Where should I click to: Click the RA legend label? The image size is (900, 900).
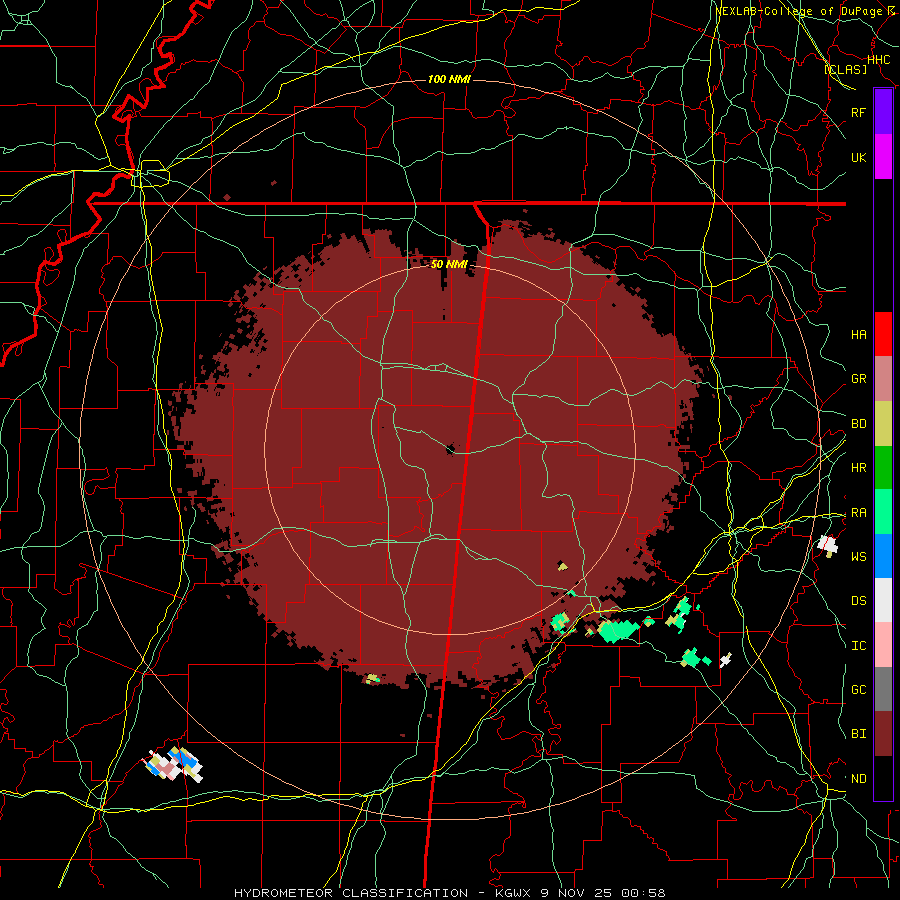(858, 513)
